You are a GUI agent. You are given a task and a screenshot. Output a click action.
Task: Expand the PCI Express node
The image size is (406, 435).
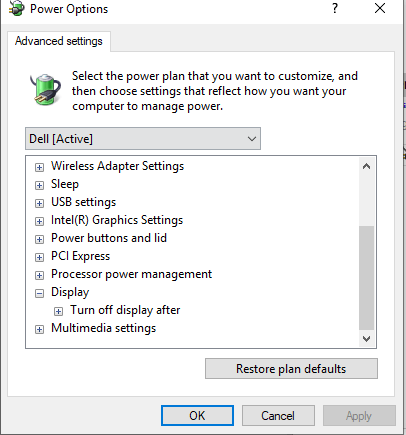pyautogui.click(x=39, y=257)
